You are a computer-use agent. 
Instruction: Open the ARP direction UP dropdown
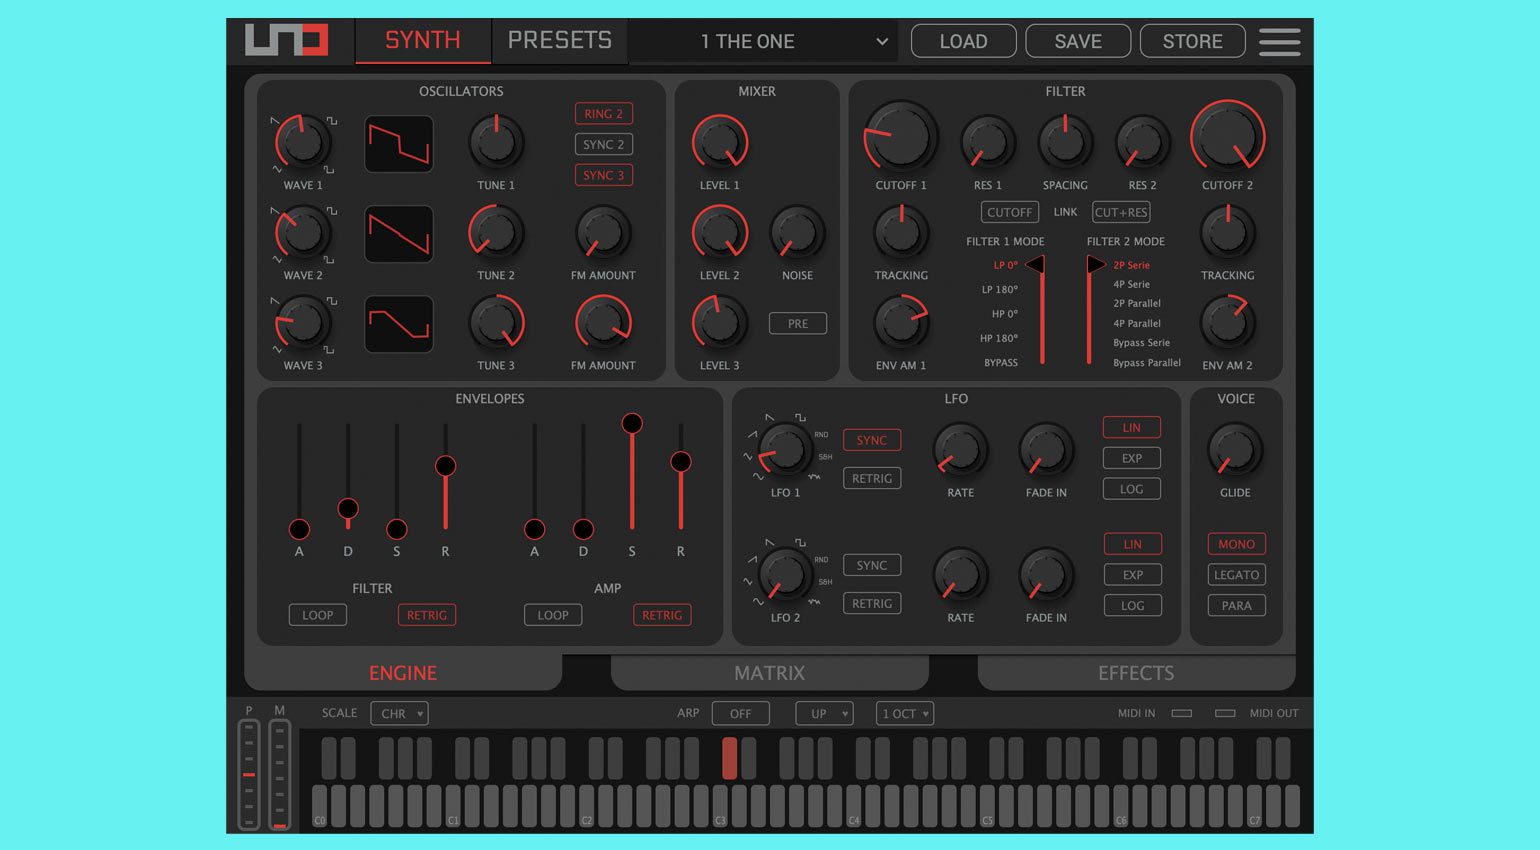[825, 713]
